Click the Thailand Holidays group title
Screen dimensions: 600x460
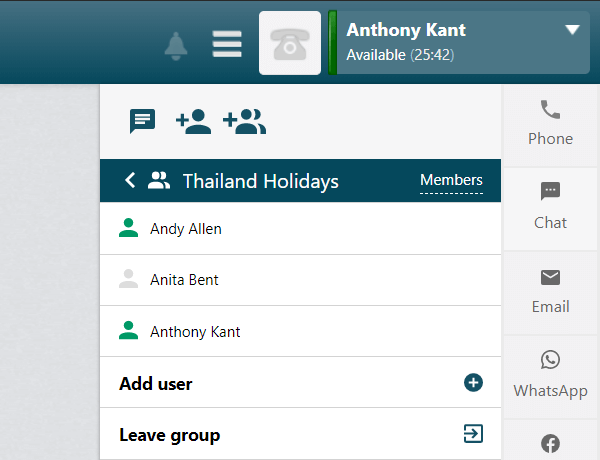tap(261, 181)
